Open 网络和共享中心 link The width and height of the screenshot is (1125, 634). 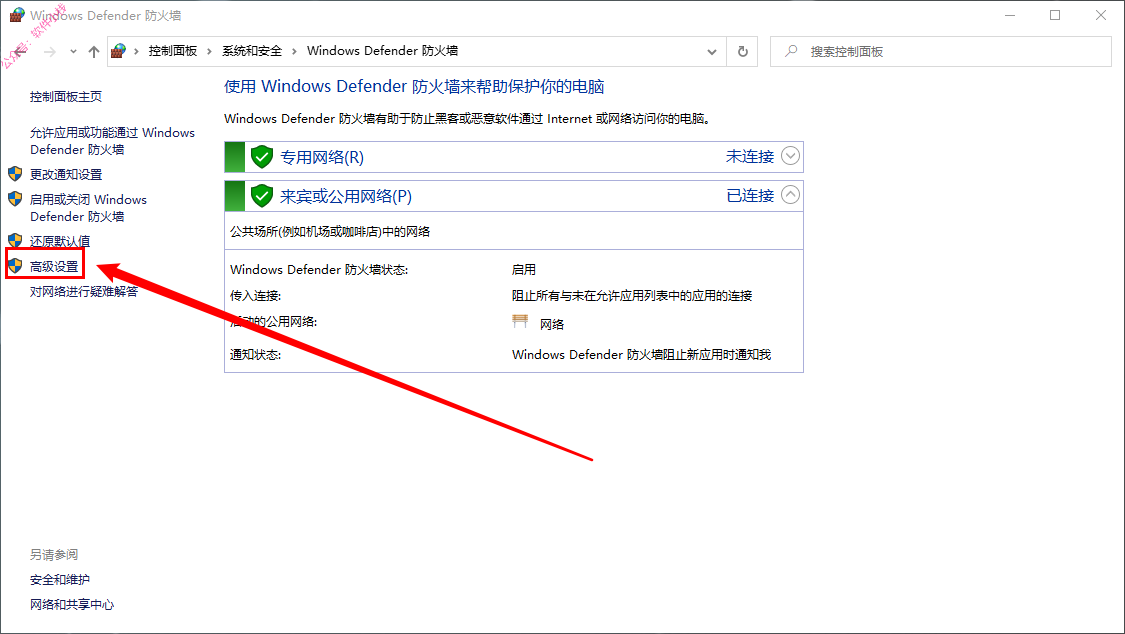(72, 605)
